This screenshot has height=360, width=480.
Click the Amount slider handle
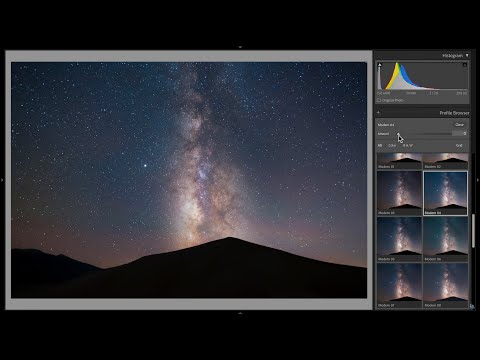point(398,134)
